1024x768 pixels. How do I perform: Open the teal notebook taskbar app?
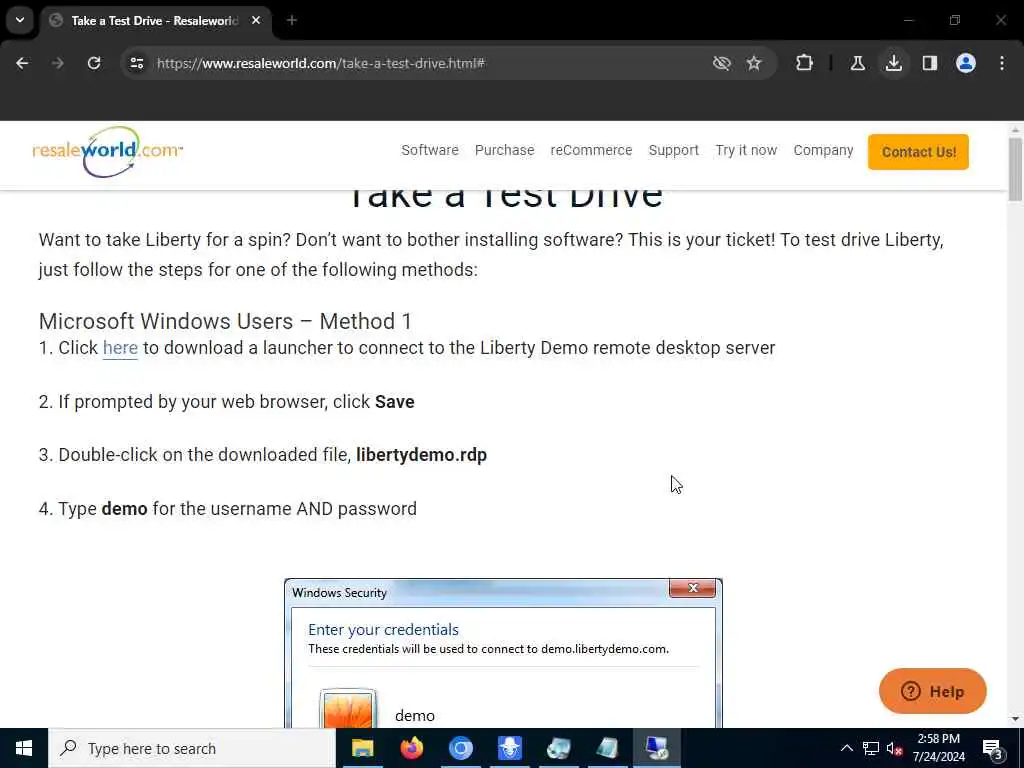click(607, 748)
